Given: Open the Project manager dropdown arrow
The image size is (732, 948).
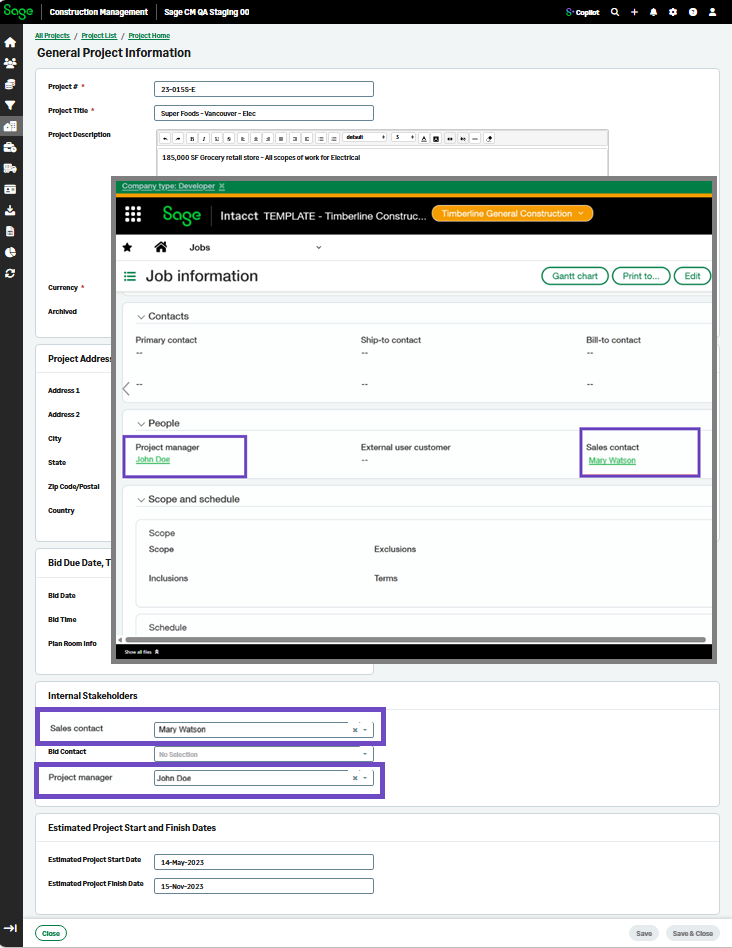Looking at the screenshot, I should 365,778.
